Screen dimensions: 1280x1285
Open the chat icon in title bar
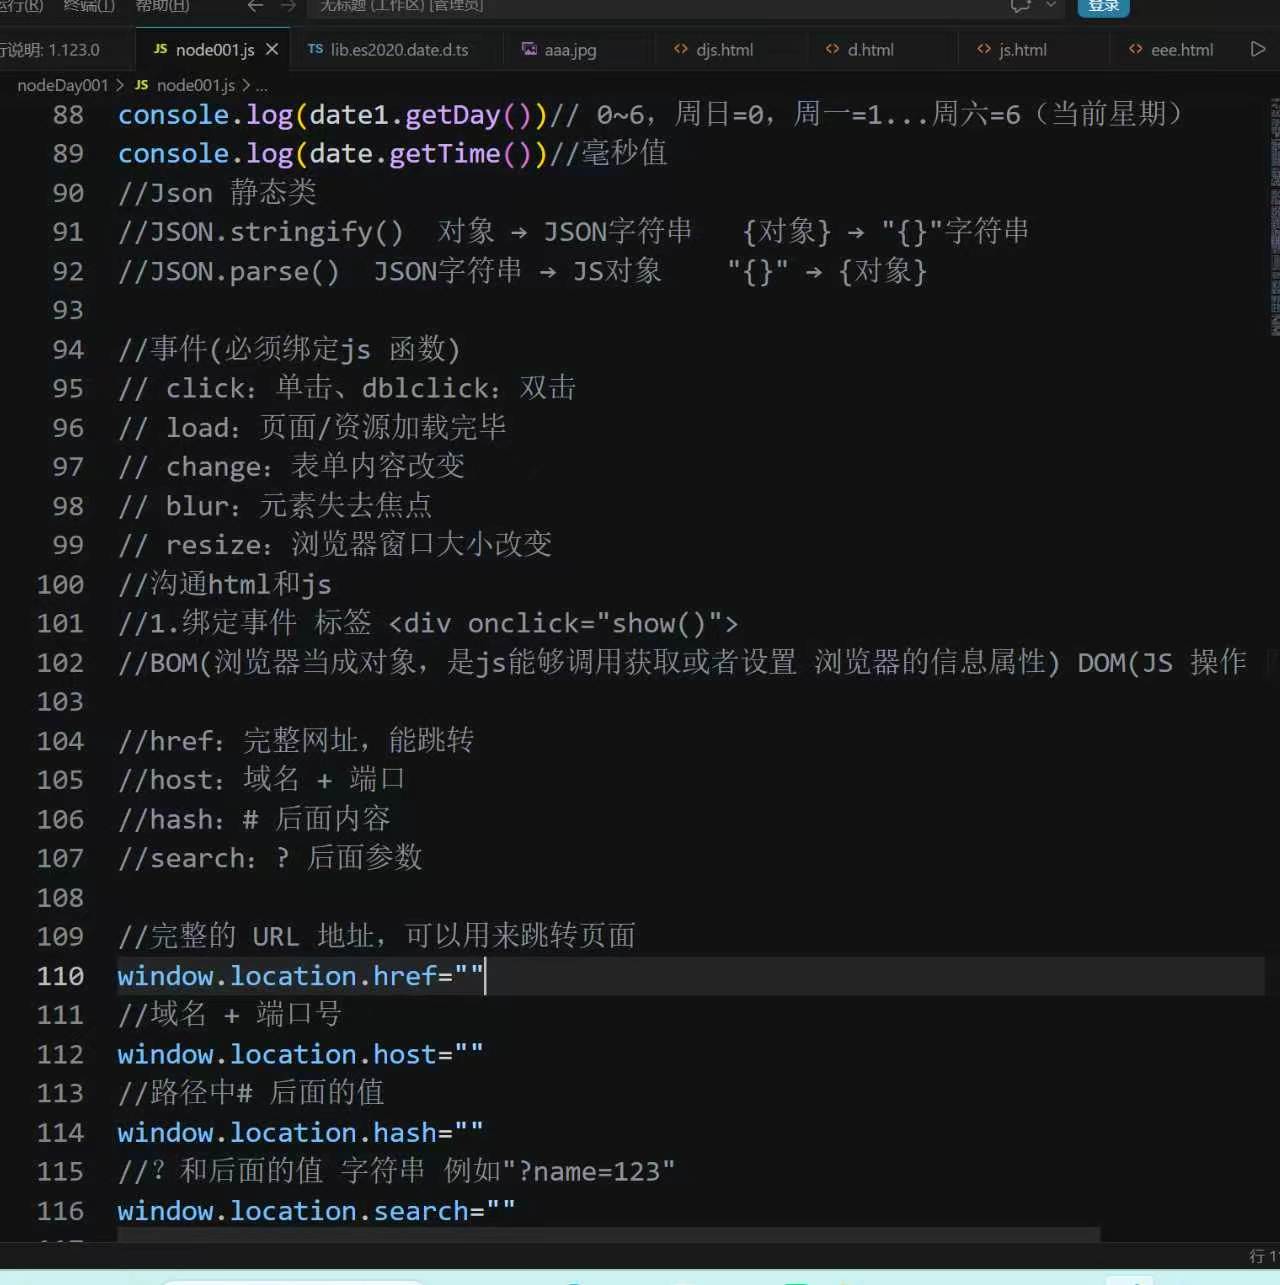point(1020,6)
